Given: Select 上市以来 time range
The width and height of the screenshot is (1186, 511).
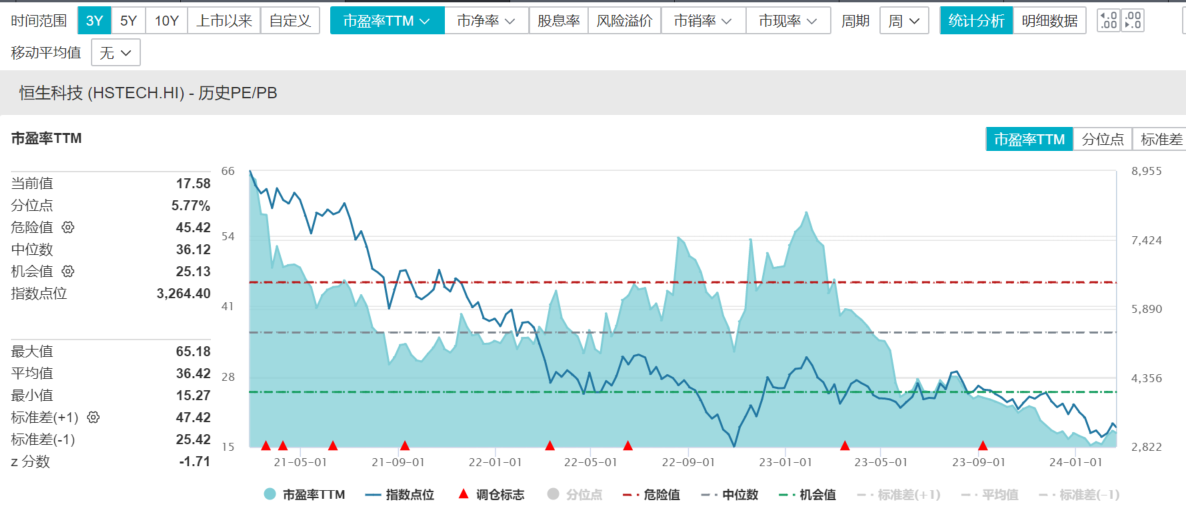Looking at the screenshot, I should coord(224,20).
